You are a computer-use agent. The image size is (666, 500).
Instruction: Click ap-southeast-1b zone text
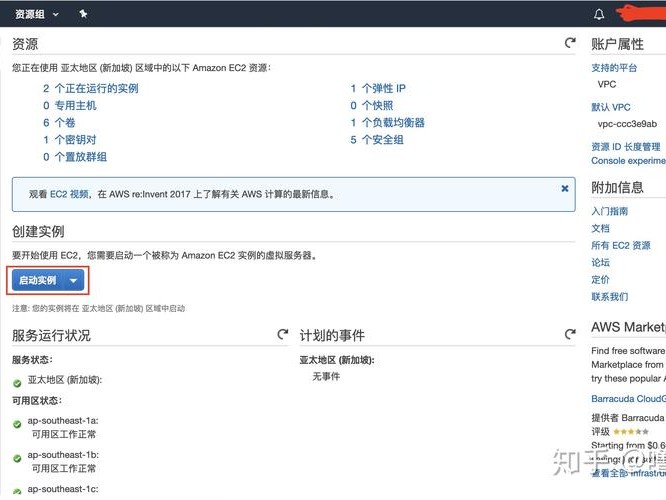[x=63, y=455]
